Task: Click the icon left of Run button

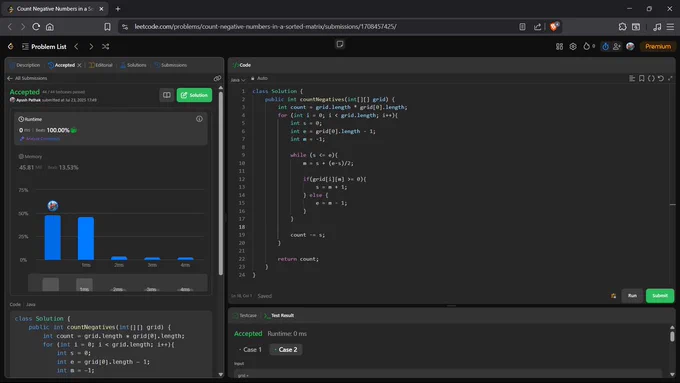Action: coord(613,296)
